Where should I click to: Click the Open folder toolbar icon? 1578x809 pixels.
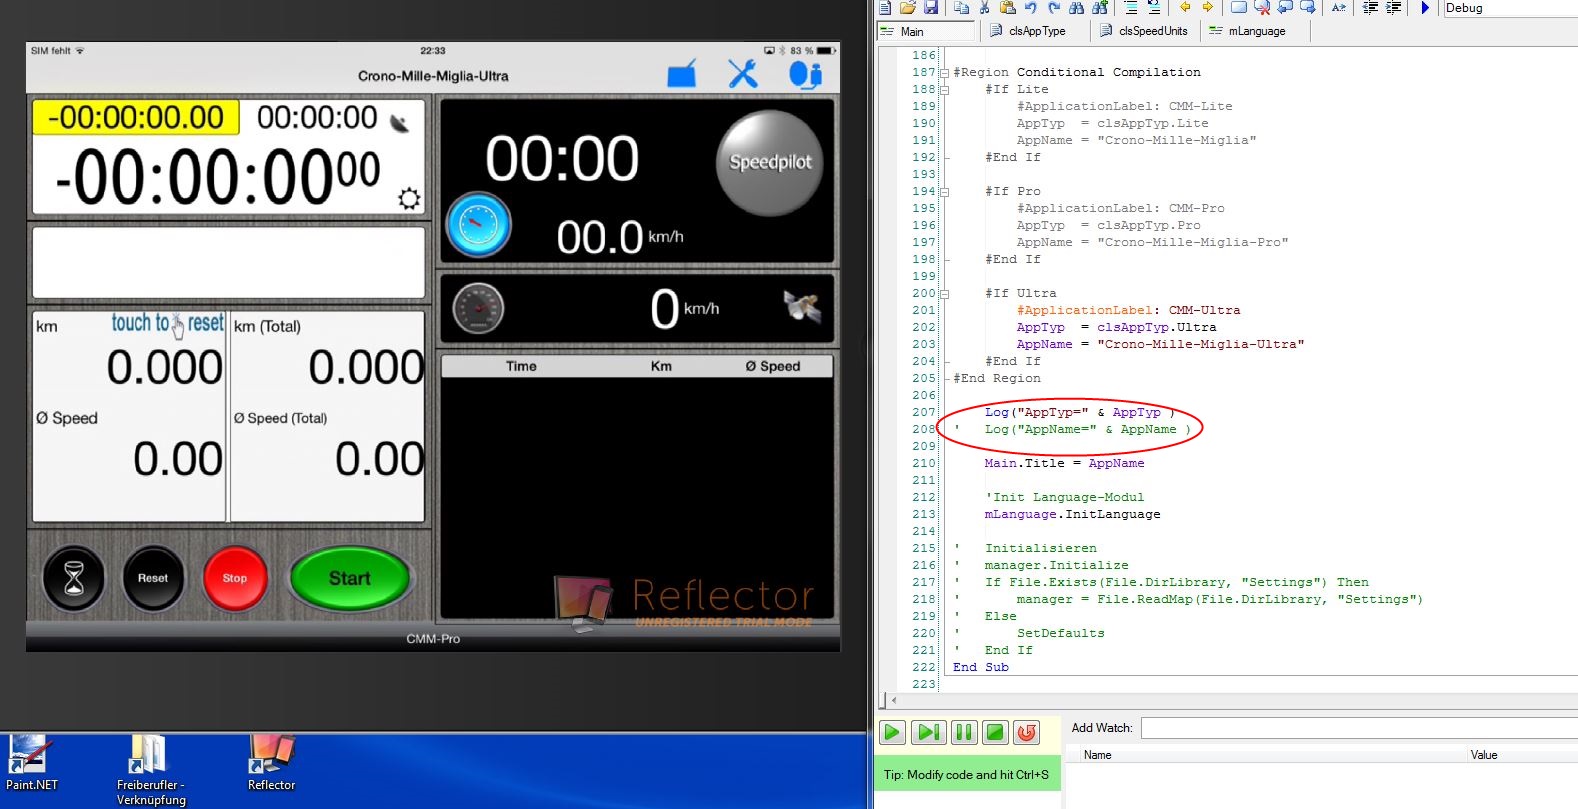coord(907,7)
